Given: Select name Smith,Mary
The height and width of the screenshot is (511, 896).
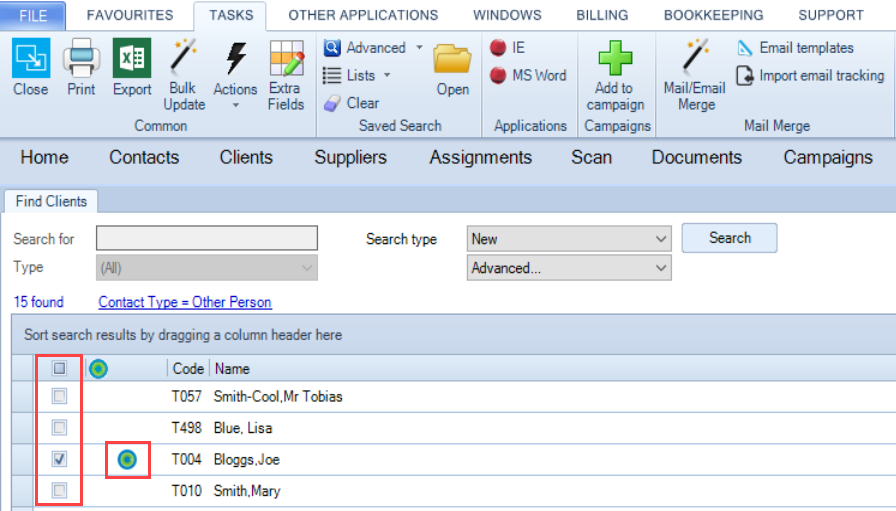Looking at the screenshot, I should point(247,491).
